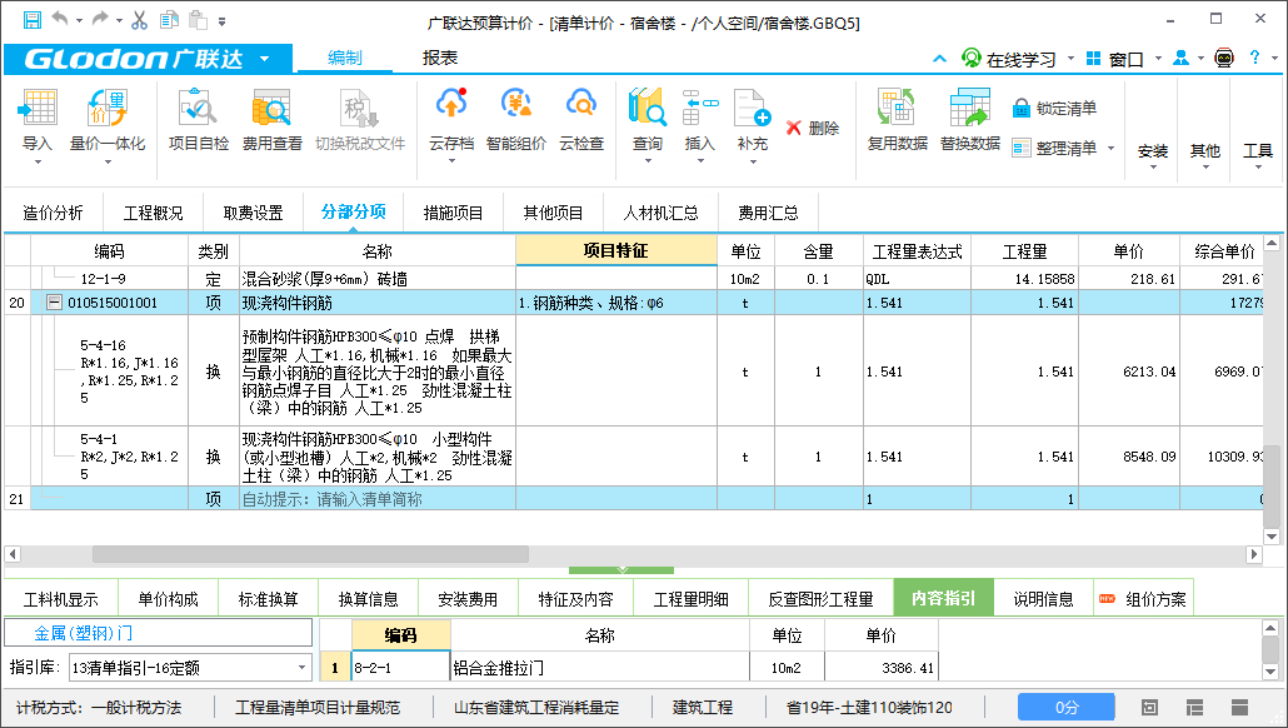1288x728 pixels.
Task: Open 在线学习 online learning
Action: coord(1008,59)
